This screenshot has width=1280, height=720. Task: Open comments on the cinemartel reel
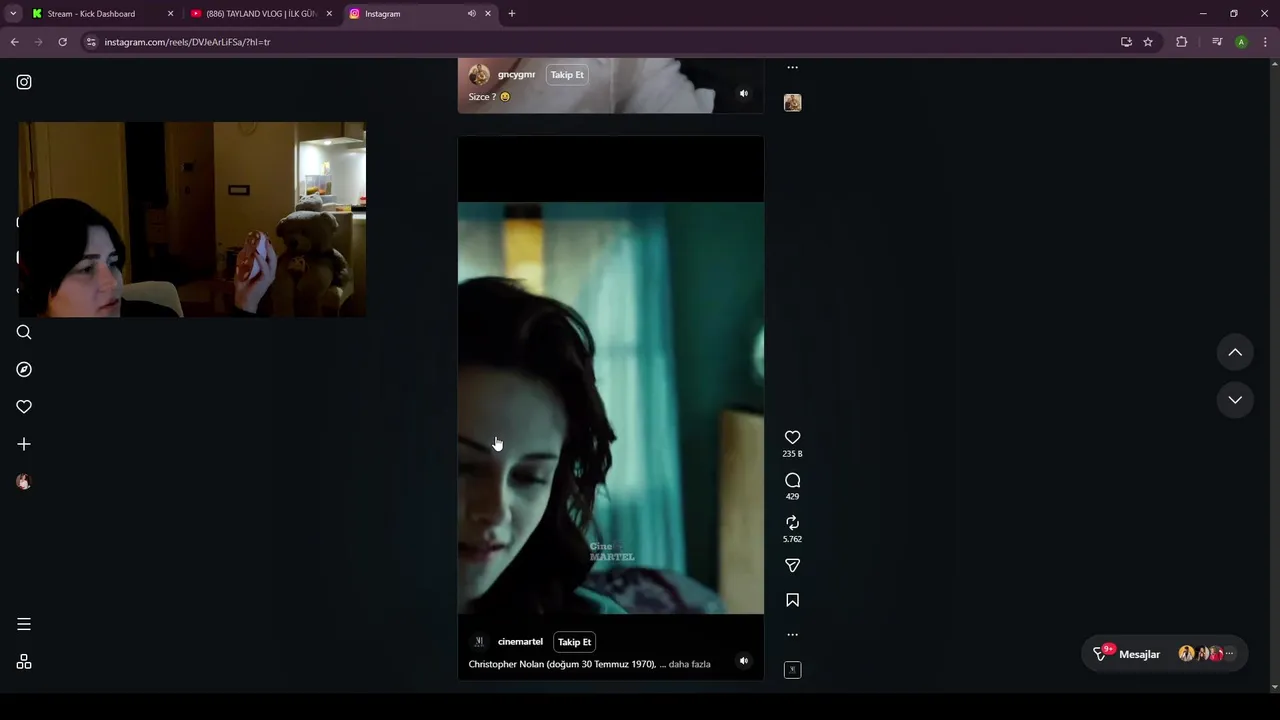(792, 480)
